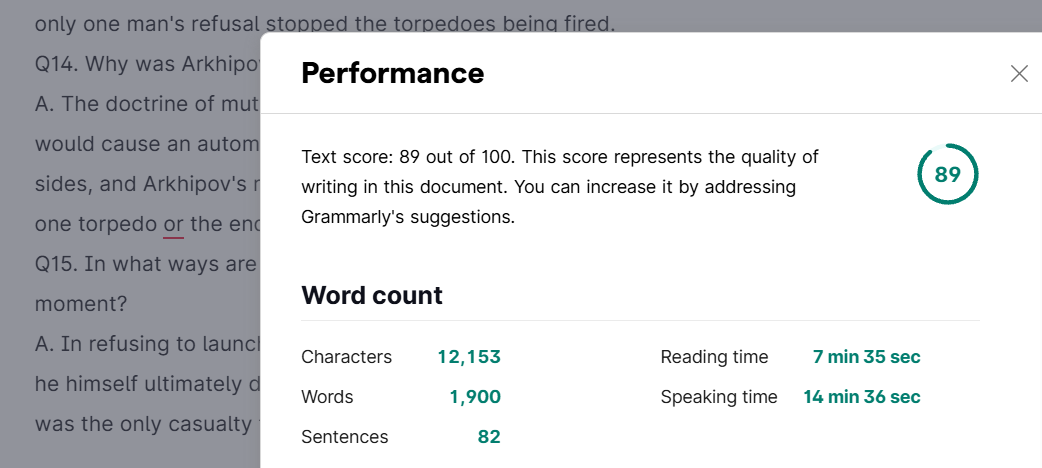Click the Reading time label
Screen dimensions: 1042x468
point(714,357)
